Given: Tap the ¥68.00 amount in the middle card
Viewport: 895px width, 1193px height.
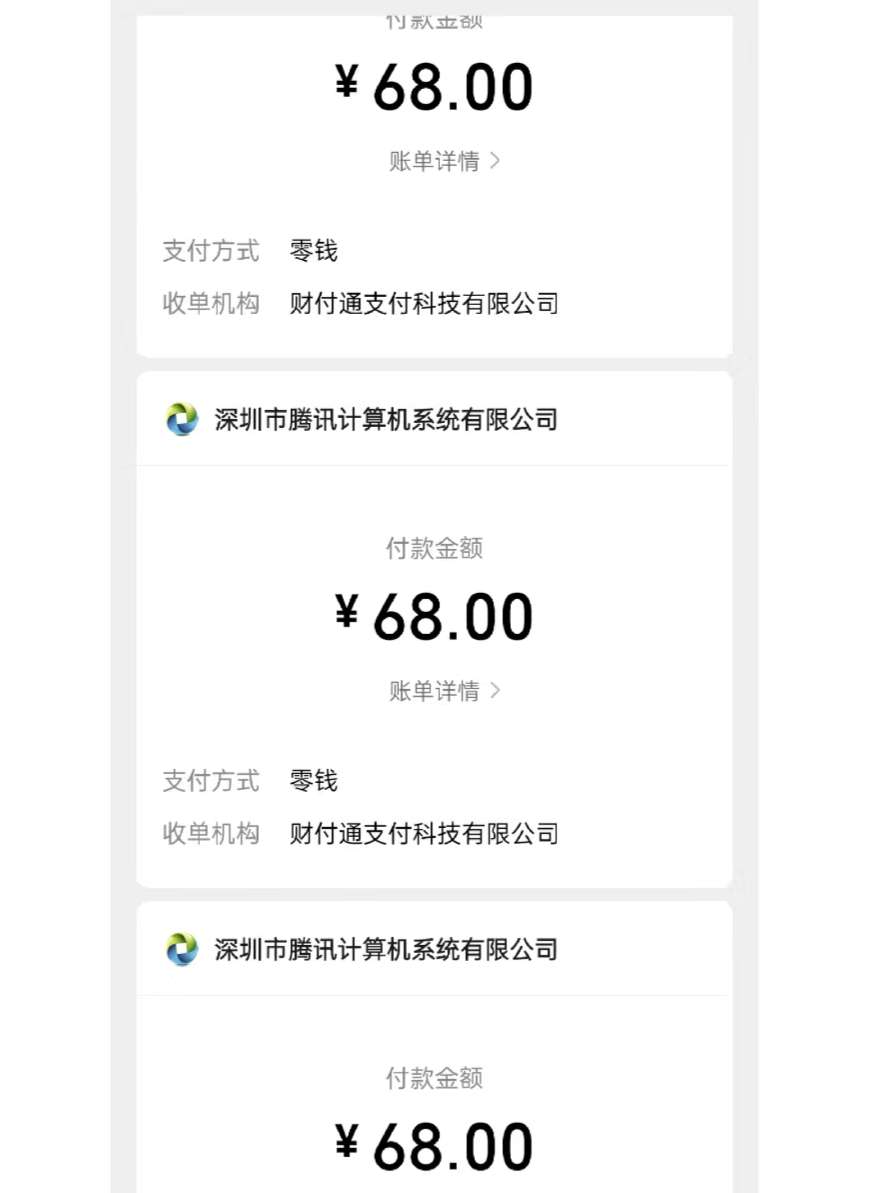Looking at the screenshot, I should coord(434,617).
